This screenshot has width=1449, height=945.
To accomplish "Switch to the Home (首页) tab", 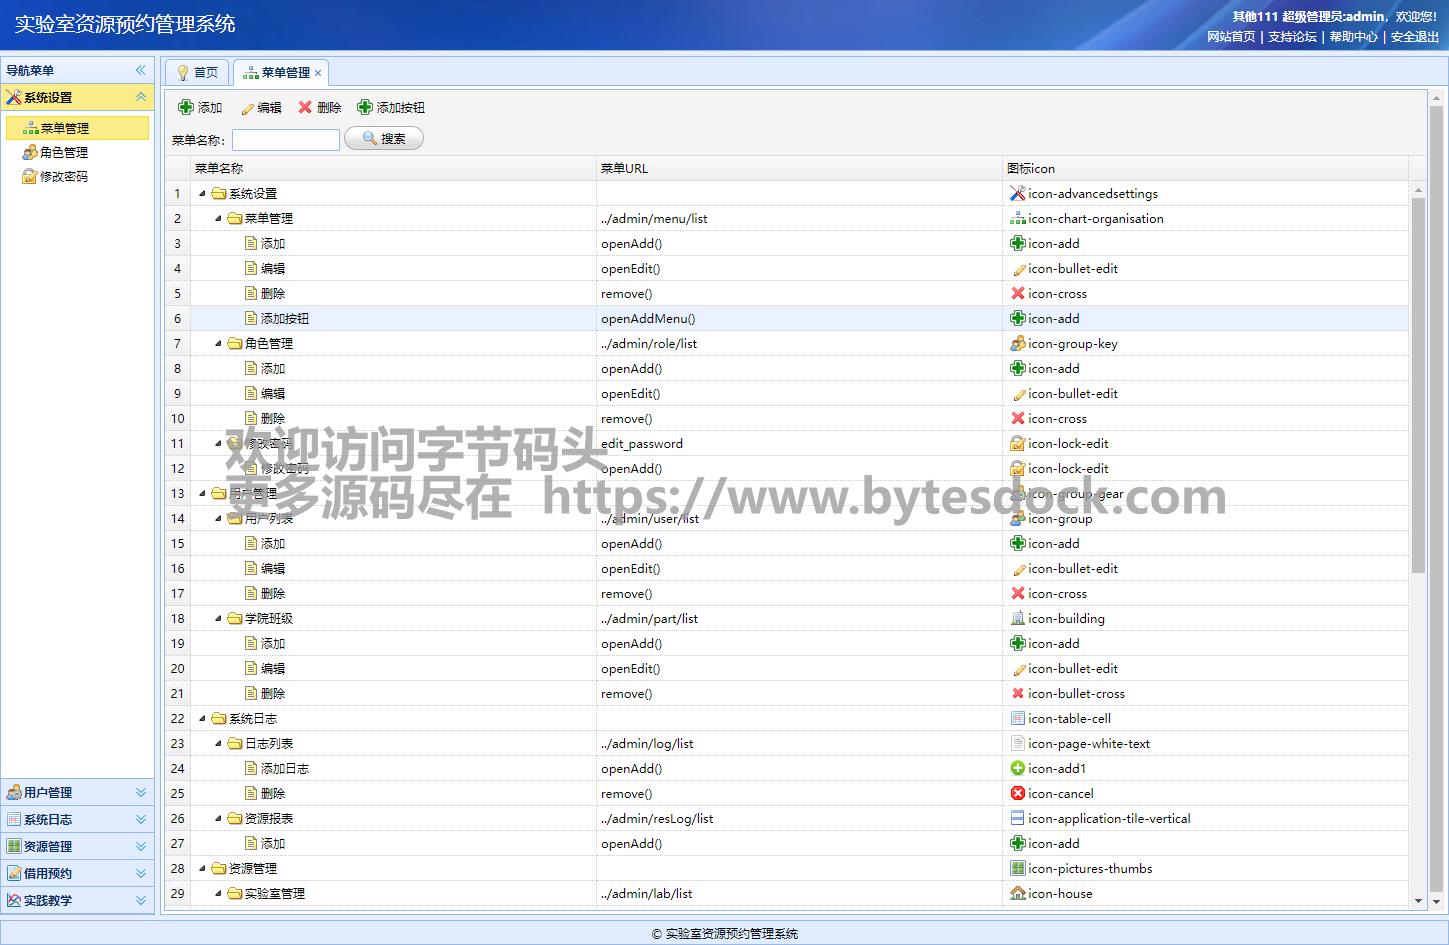I will (197, 72).
